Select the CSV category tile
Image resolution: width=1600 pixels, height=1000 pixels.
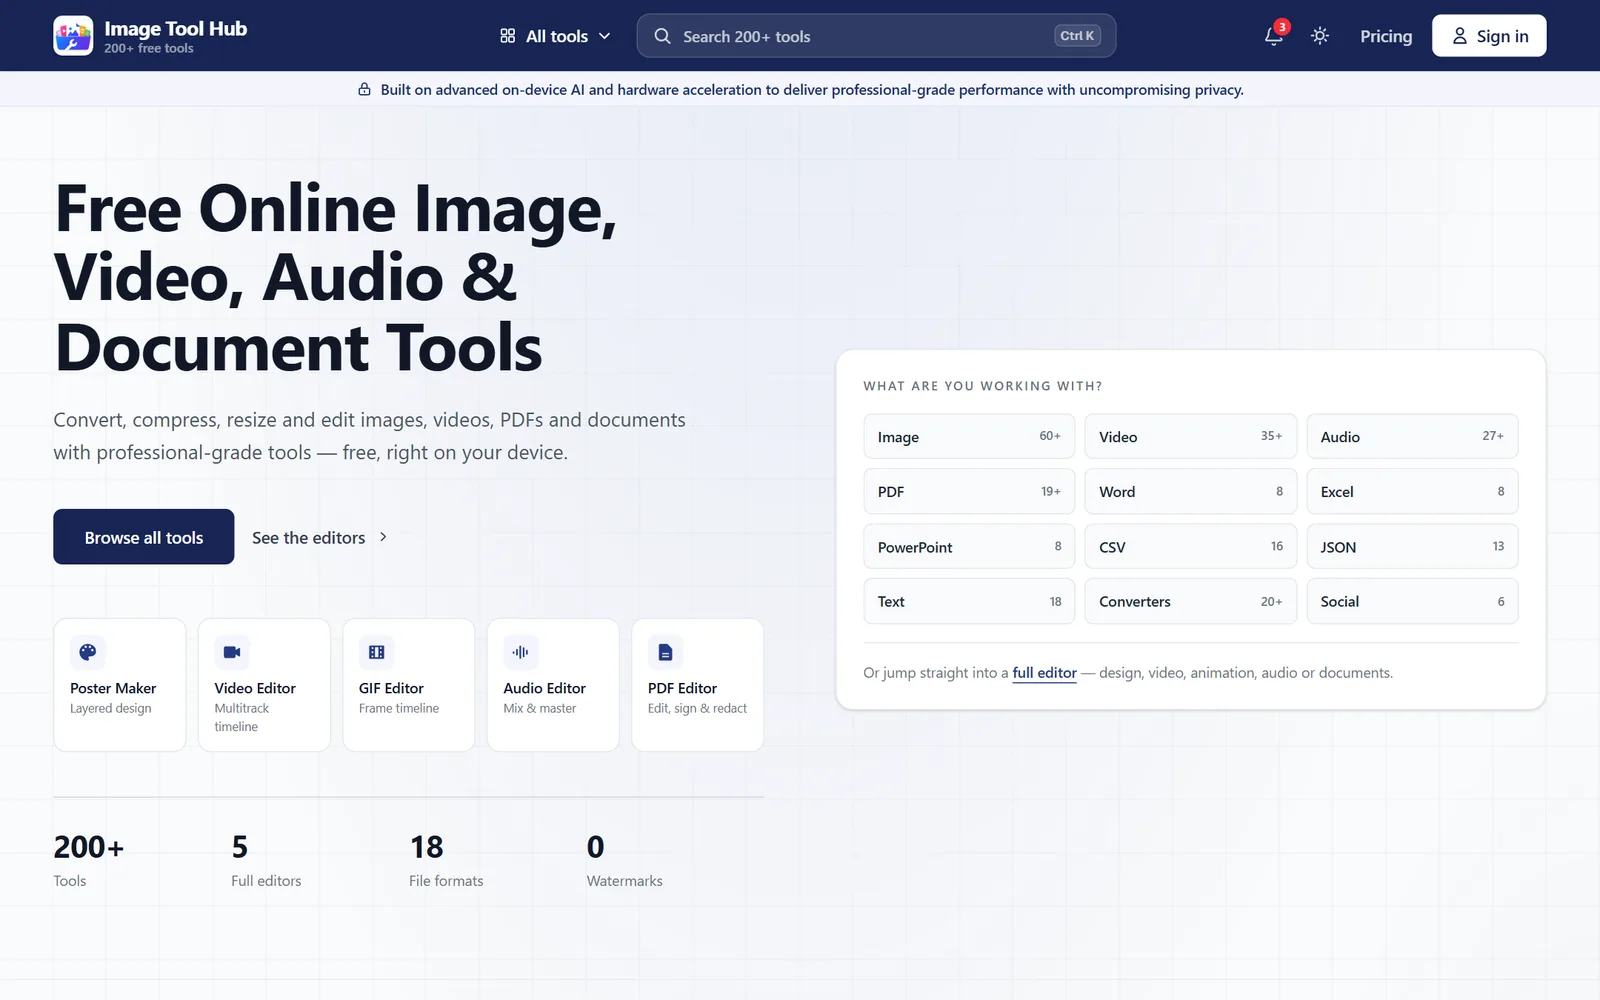(x=1191, y=546)
